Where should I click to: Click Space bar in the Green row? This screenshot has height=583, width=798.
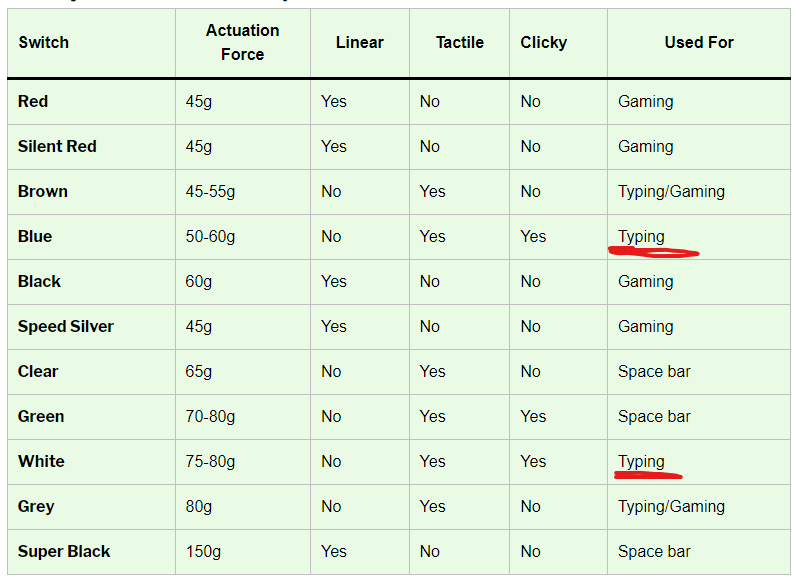[x=654, y=416]
